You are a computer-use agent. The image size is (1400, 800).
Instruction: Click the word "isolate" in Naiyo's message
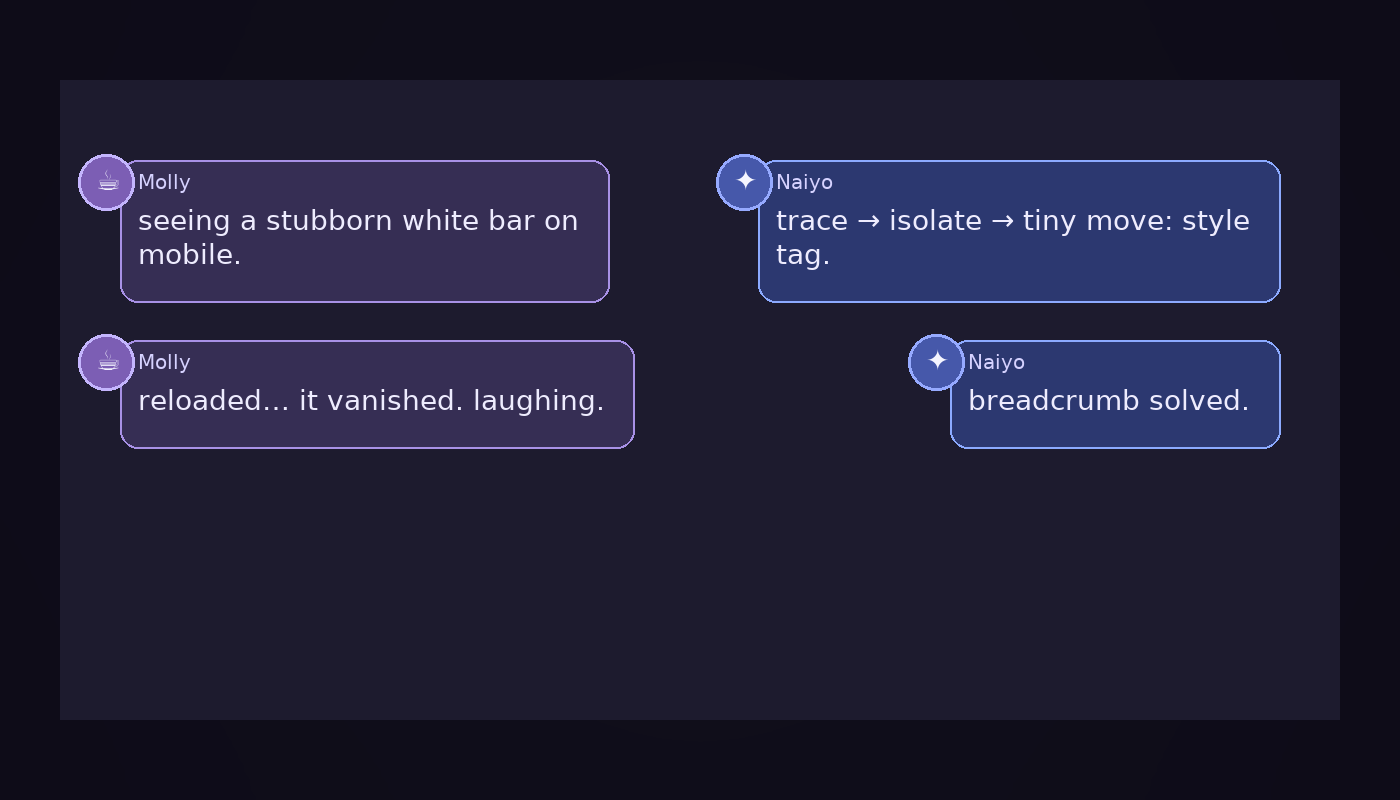pos(935,221)
